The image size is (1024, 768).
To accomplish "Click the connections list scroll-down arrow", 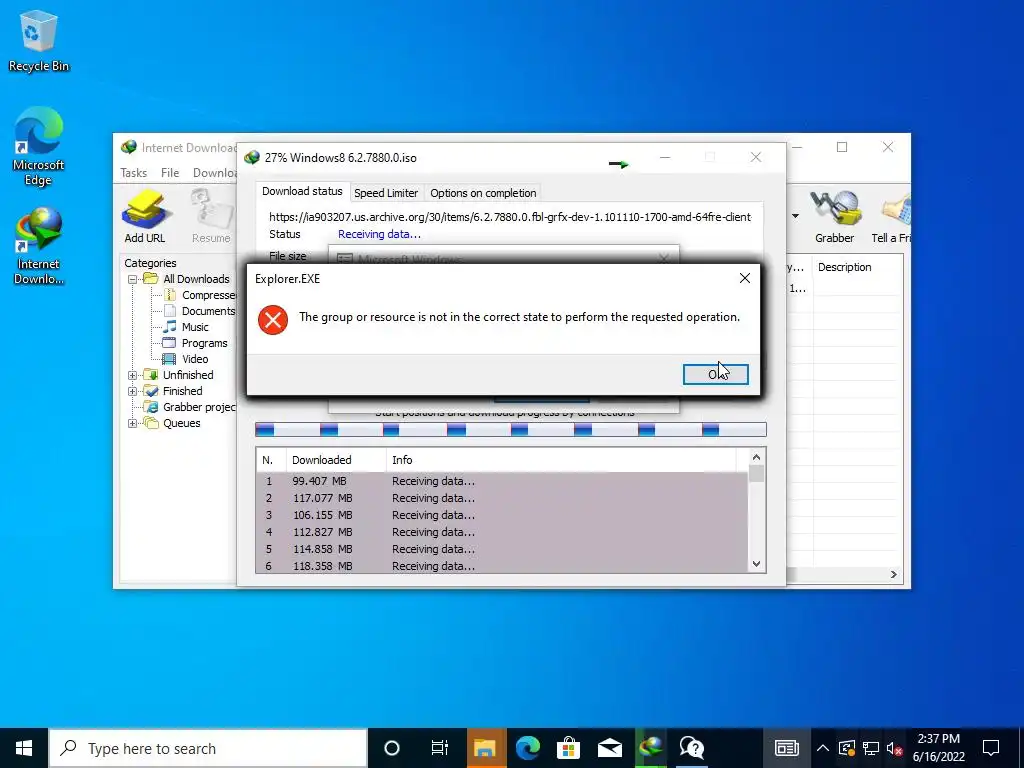I will (756, 564).
